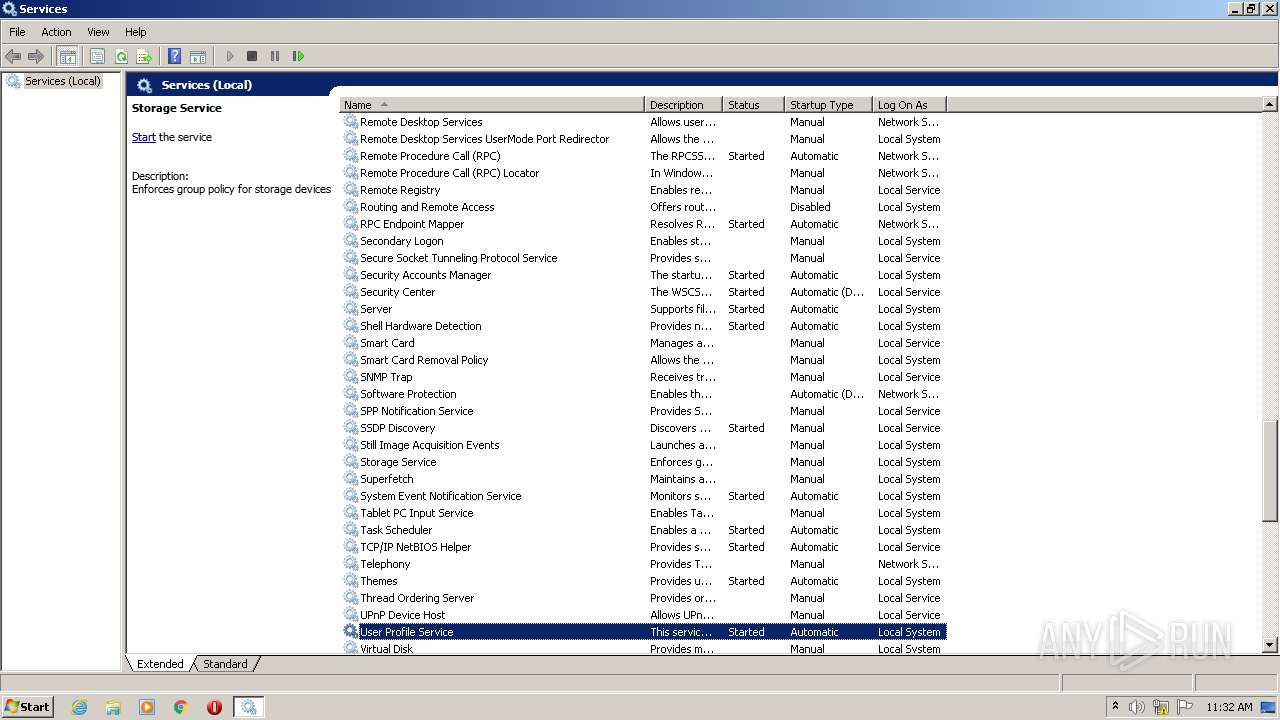Select the Themes service
The image size is (1280, 720).
(x=643, y=581)
